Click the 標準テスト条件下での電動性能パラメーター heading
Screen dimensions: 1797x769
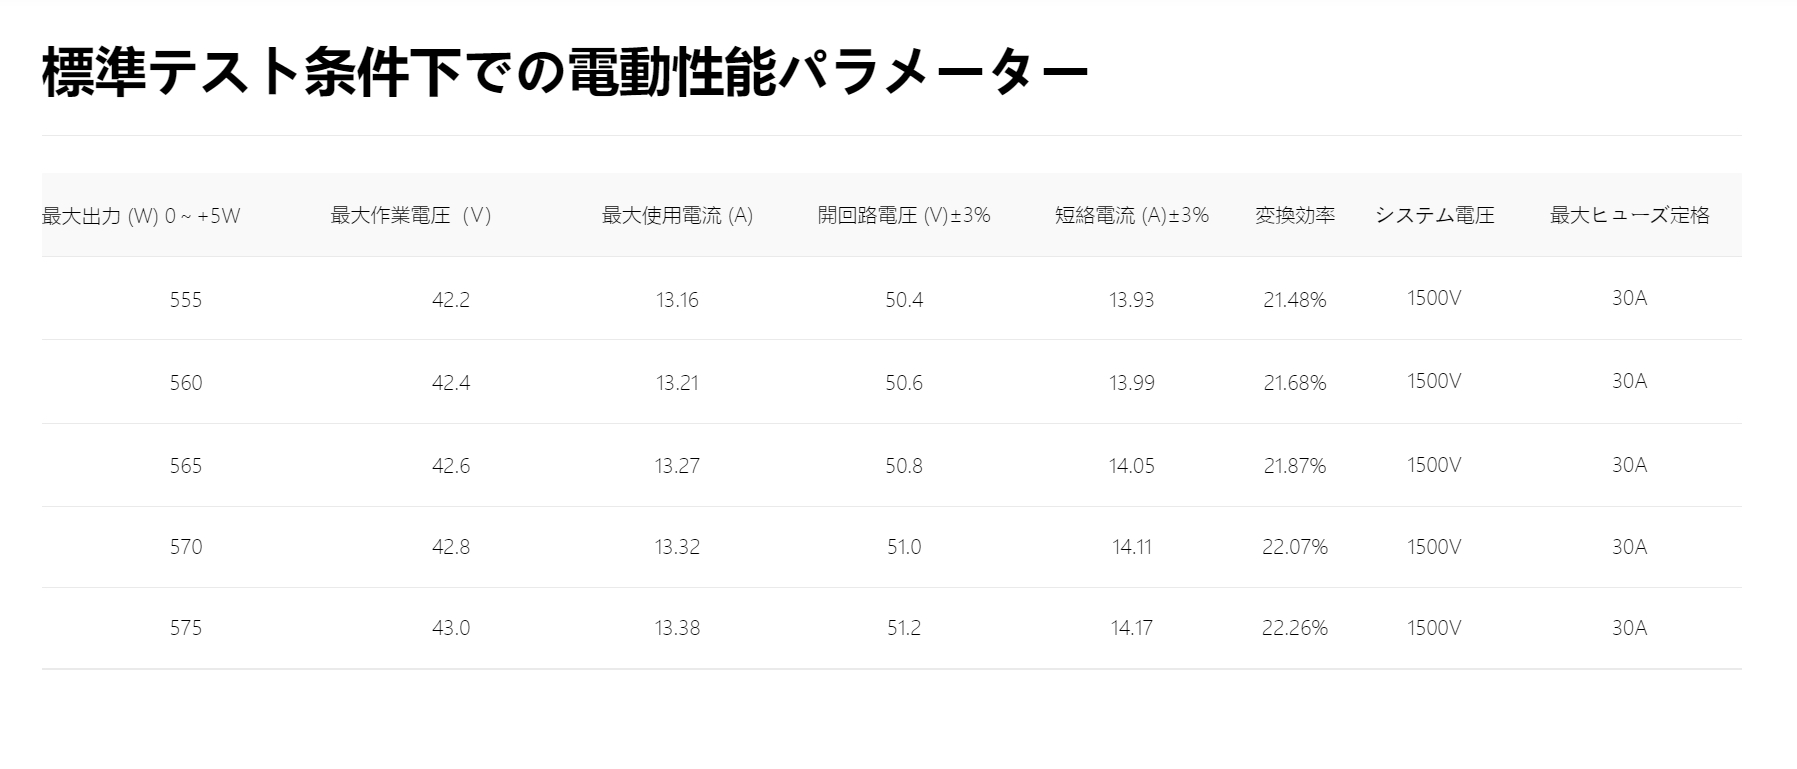565,72
